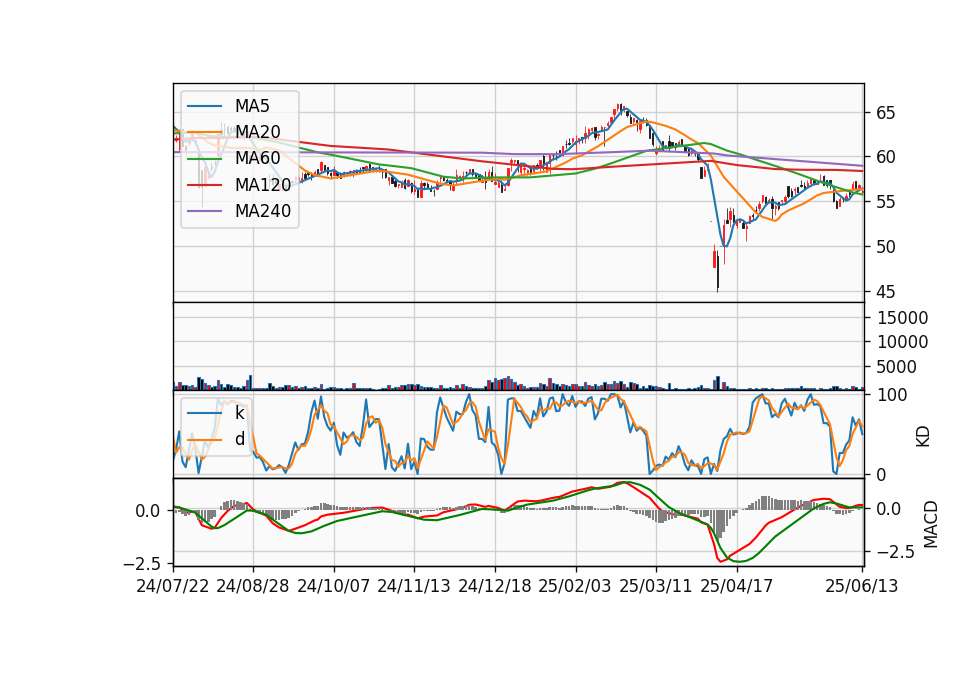Click the 25/06/13 date axis label
960x690 pixels.
(861, 586)
